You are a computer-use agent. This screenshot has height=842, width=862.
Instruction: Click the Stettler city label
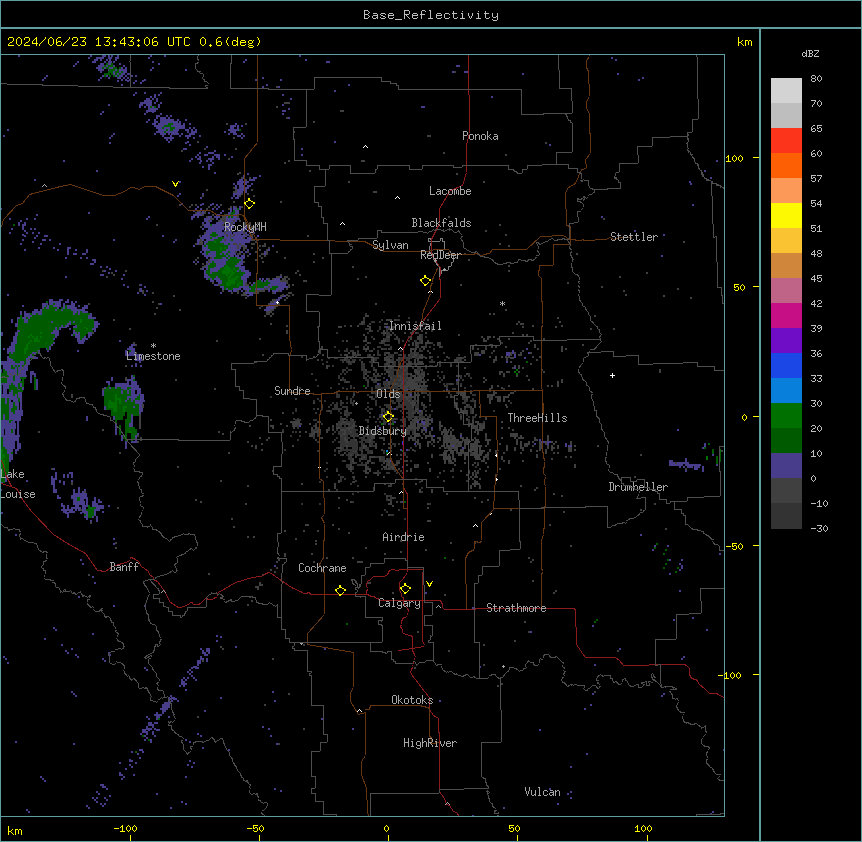click(634, 237)
